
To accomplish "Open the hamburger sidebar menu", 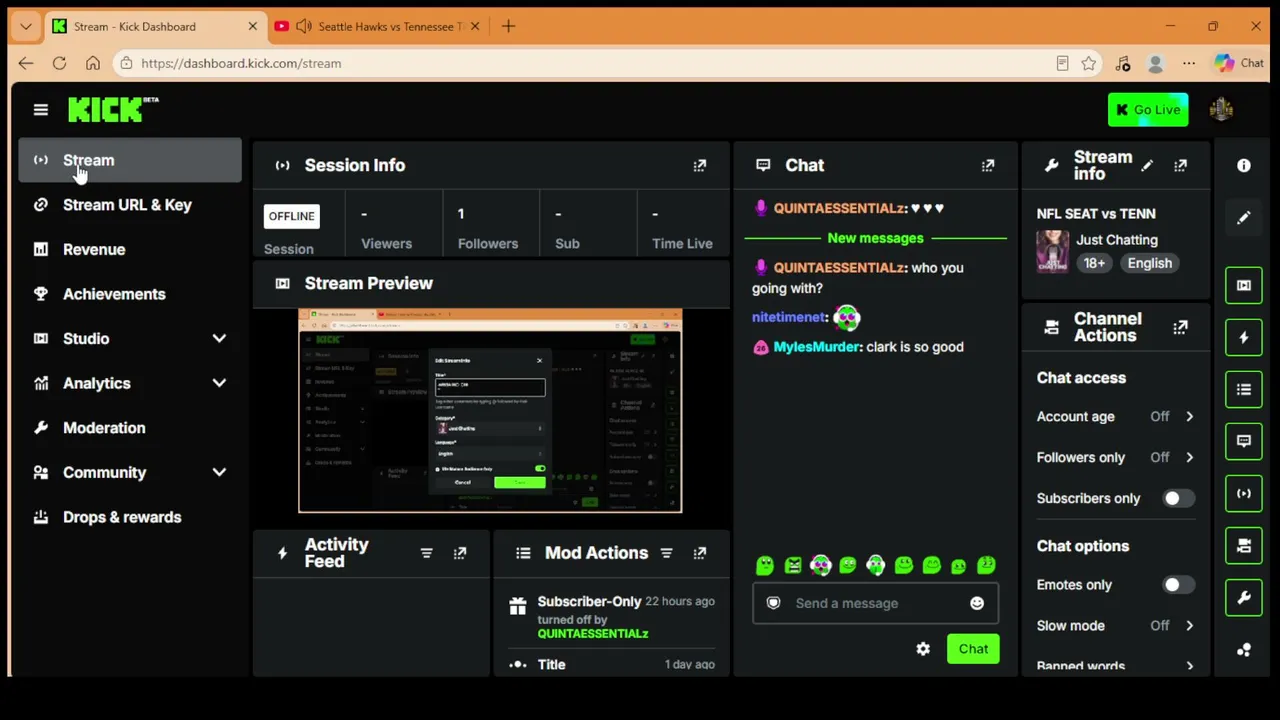I will (x=40, y=110).
